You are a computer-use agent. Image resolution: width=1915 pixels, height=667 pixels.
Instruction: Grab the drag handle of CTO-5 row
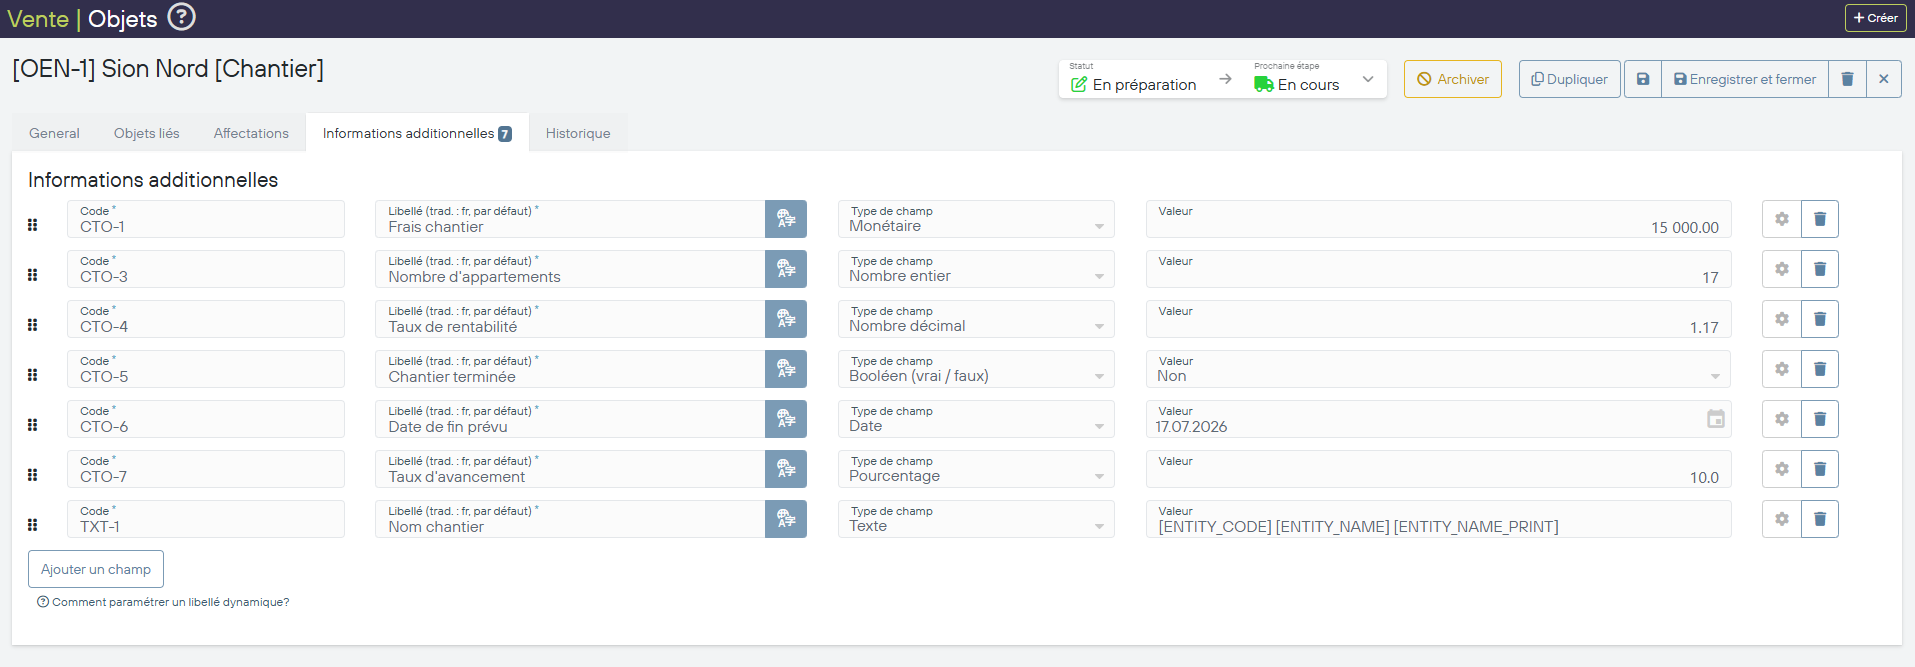33,375
